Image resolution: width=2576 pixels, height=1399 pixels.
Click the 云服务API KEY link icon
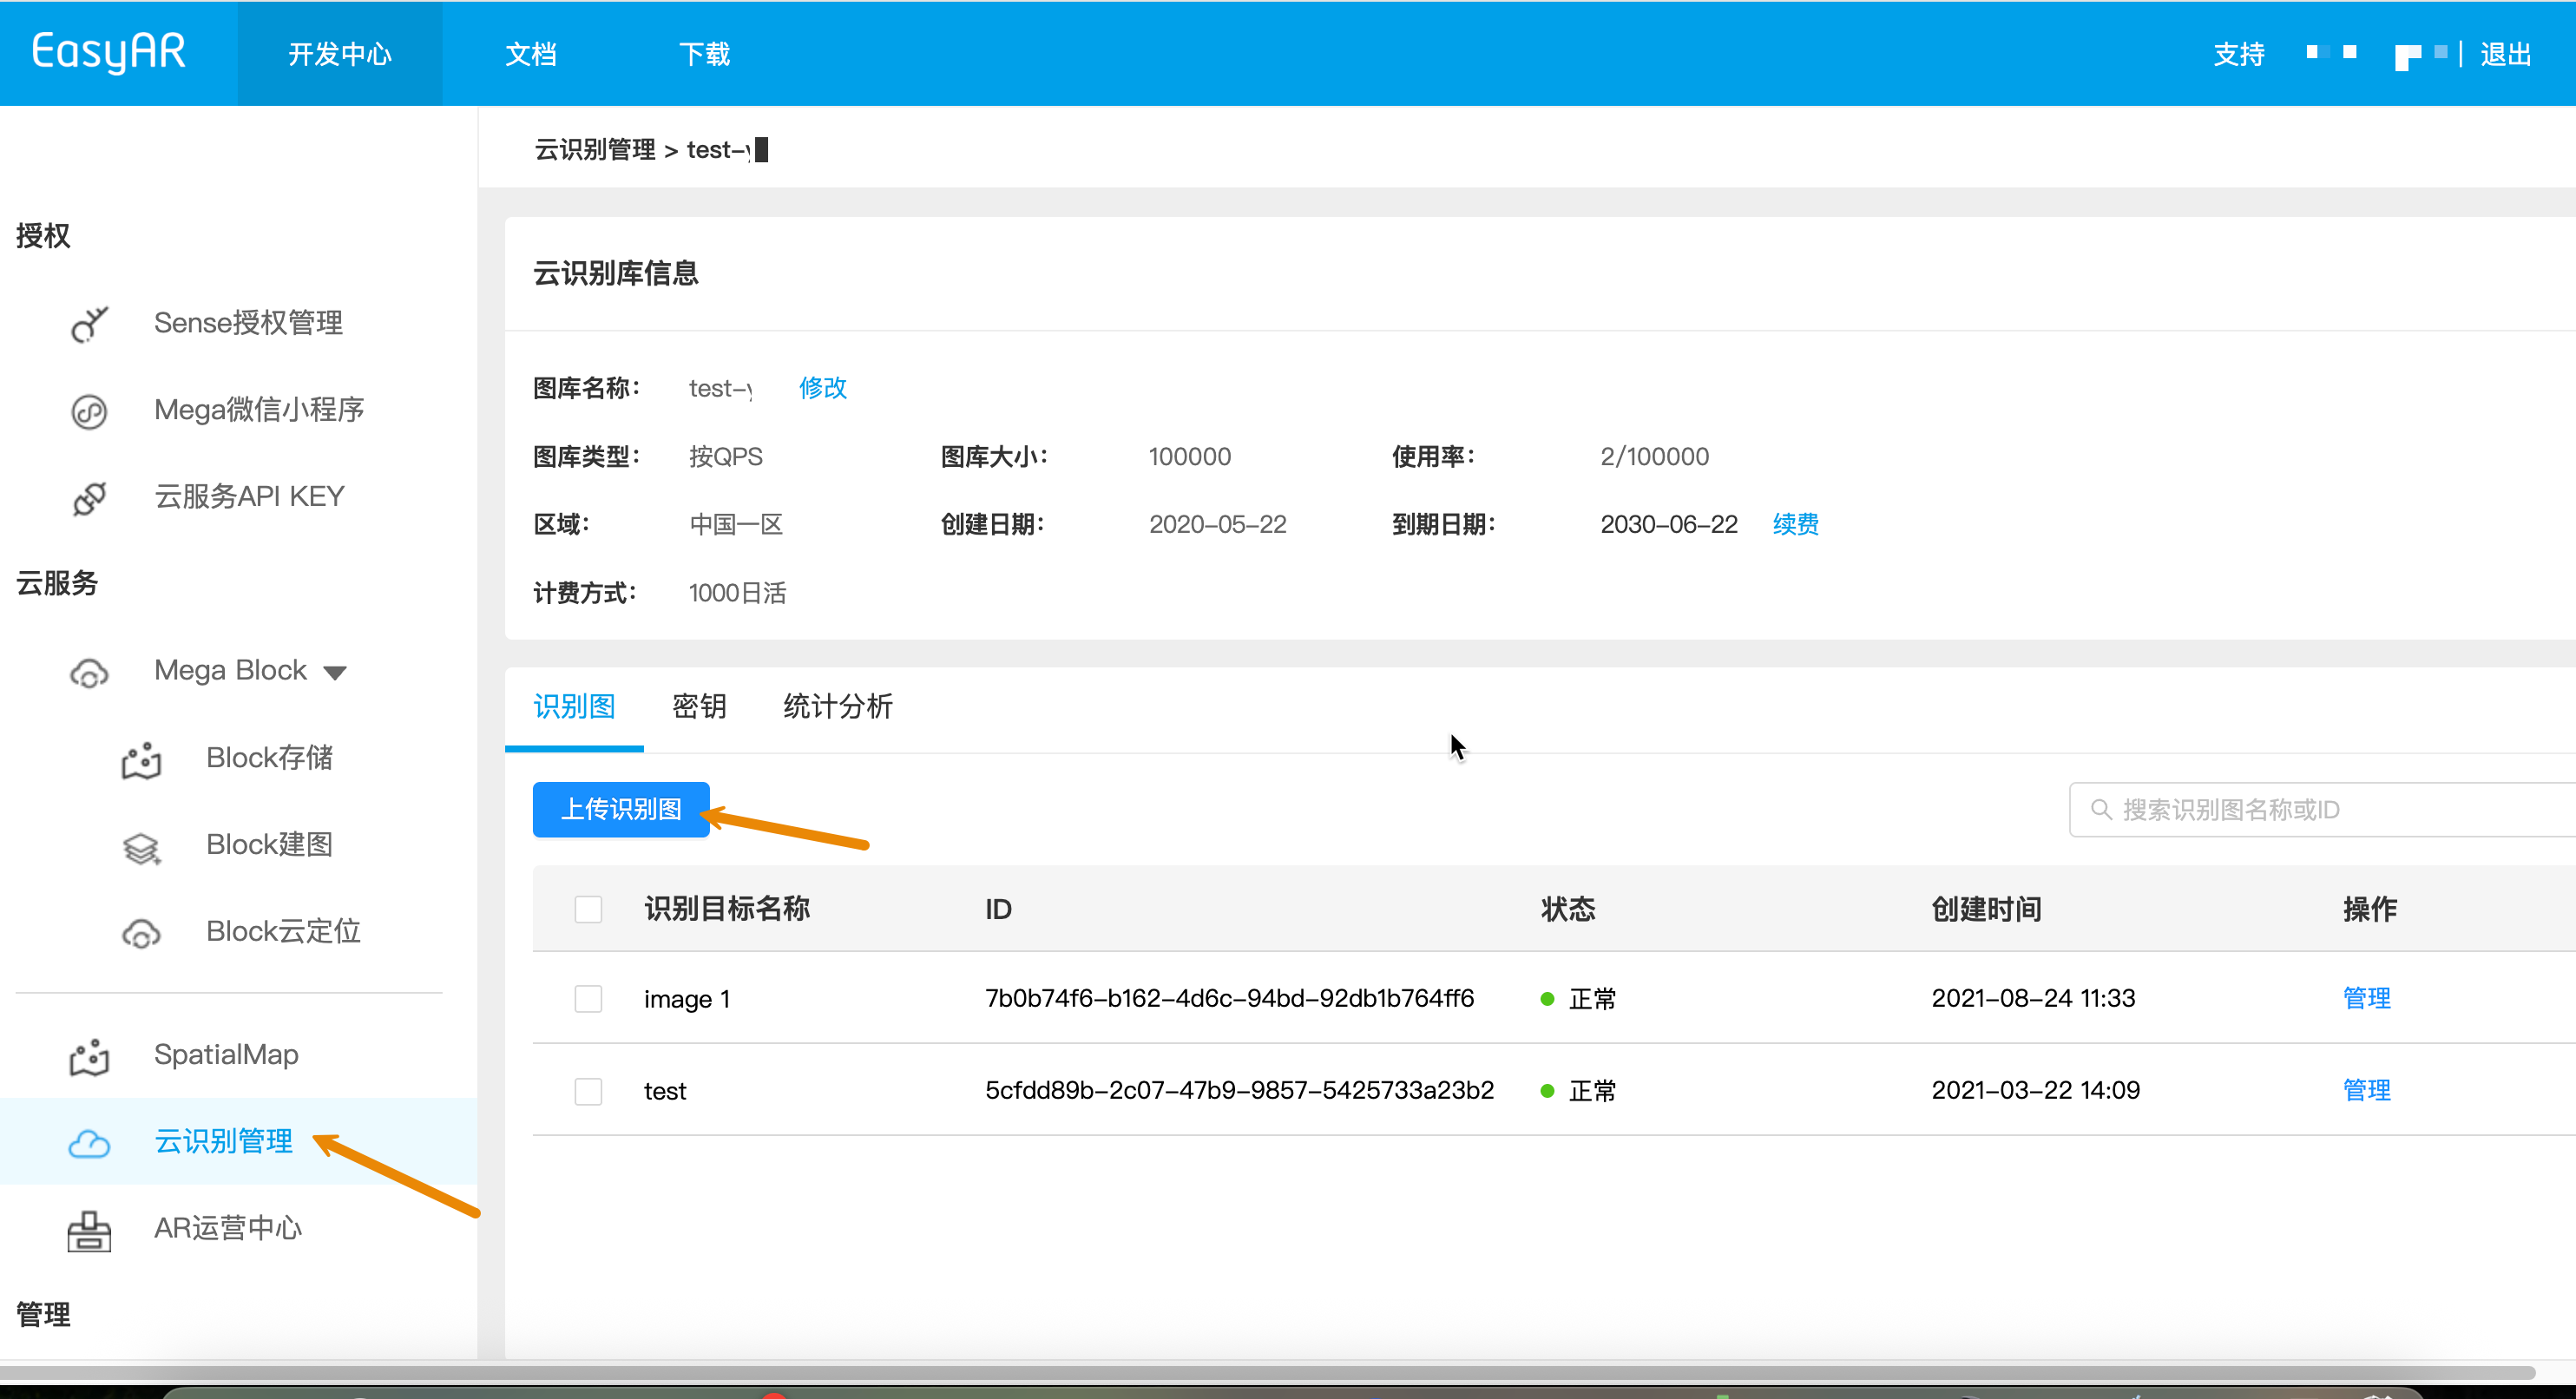point(89,498)
